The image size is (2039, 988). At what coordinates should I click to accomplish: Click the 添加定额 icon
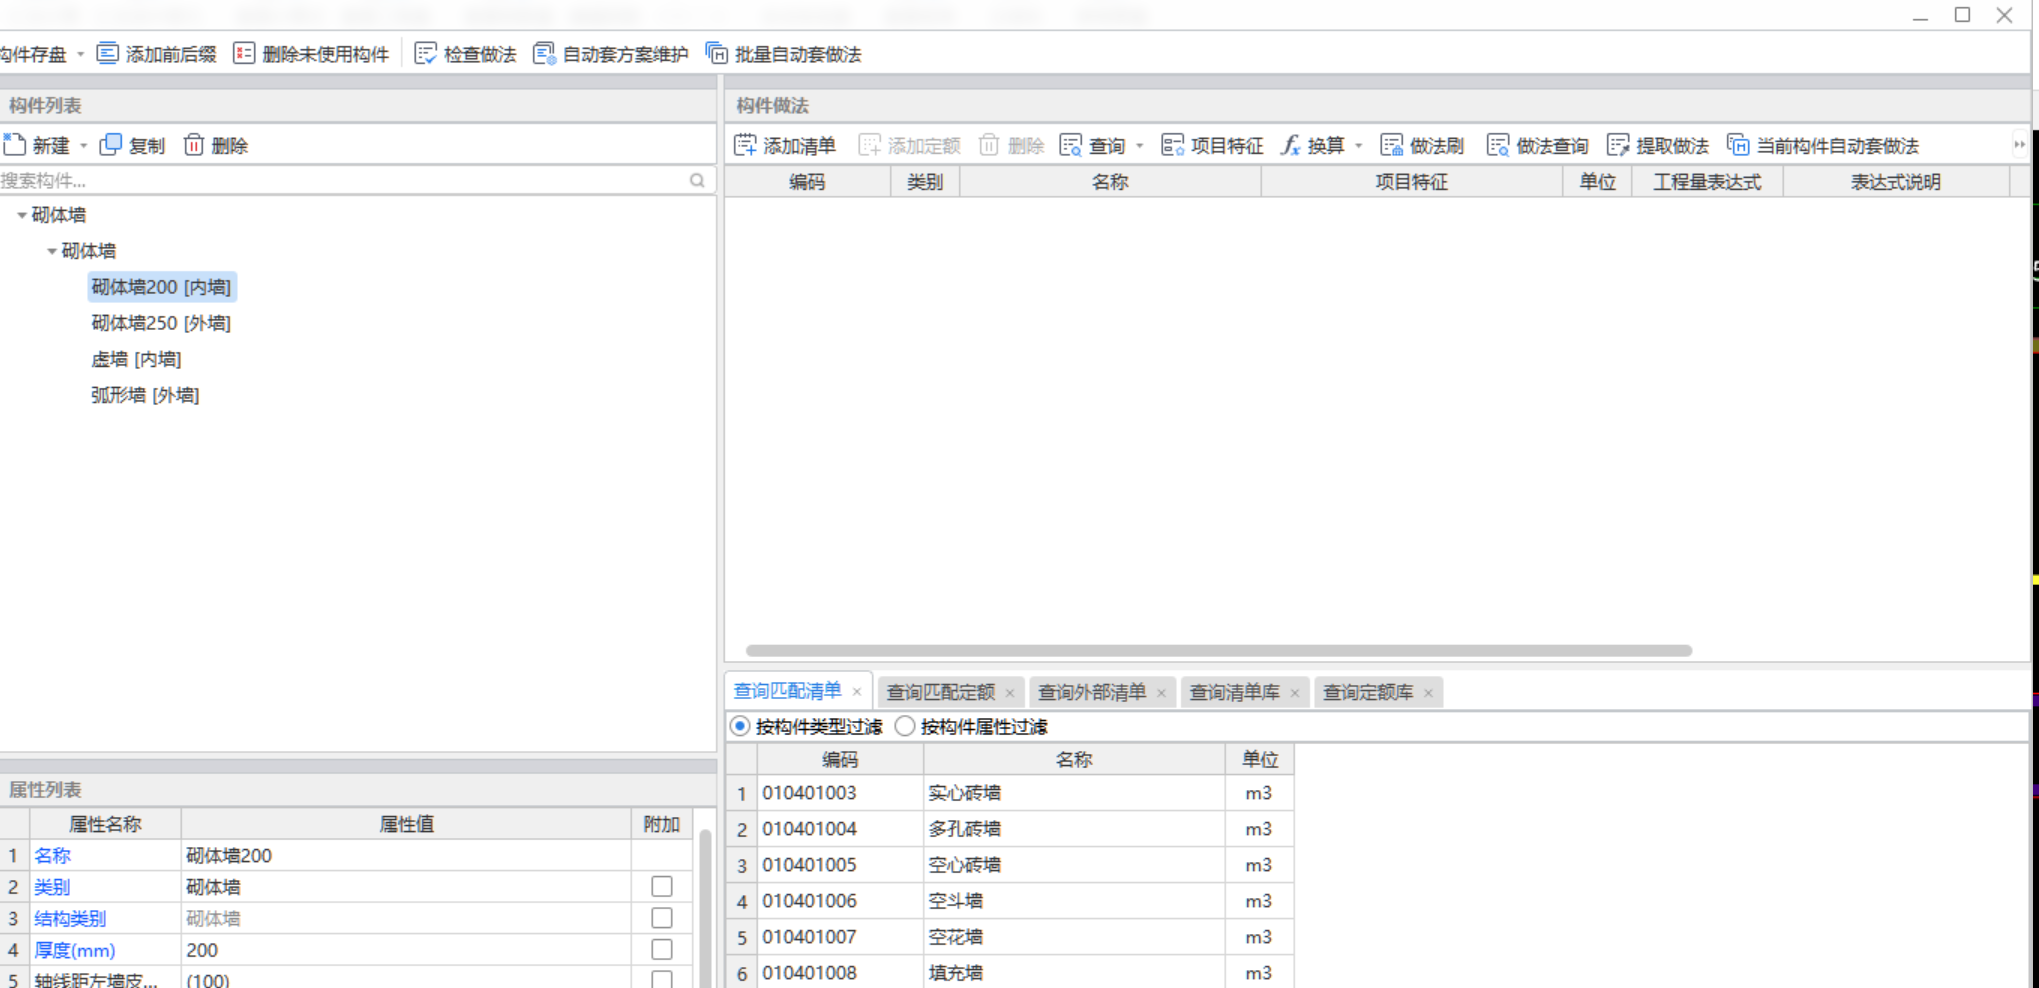[870, 145]
